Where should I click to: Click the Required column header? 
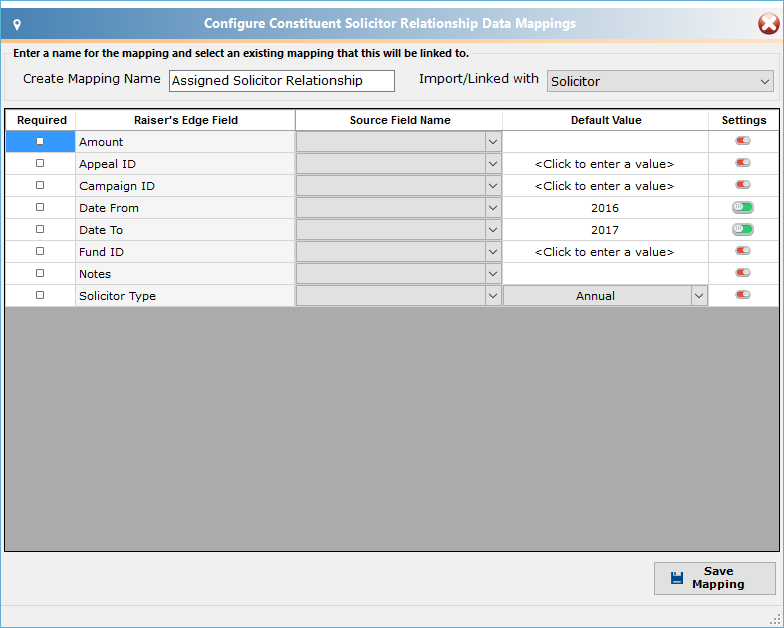point(42,120)
